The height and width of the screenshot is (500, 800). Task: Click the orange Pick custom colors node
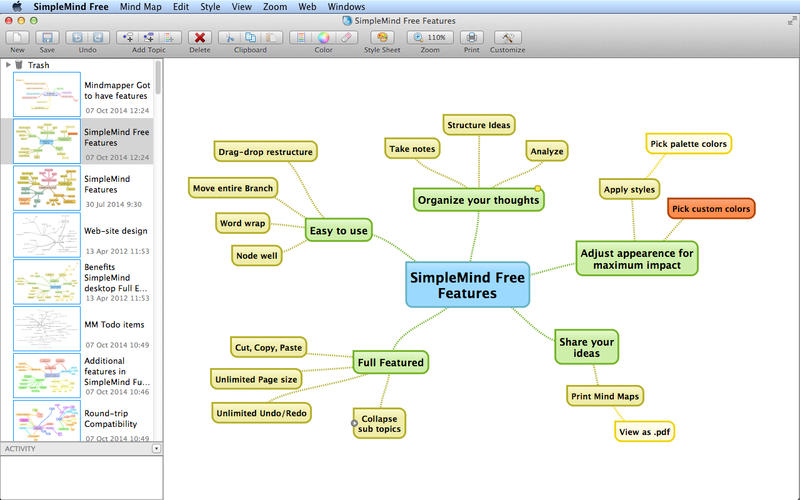[710, 209]
